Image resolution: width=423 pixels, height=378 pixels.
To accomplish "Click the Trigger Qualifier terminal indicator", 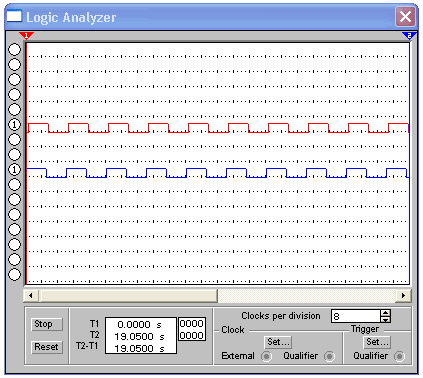I will pos(399,356).
